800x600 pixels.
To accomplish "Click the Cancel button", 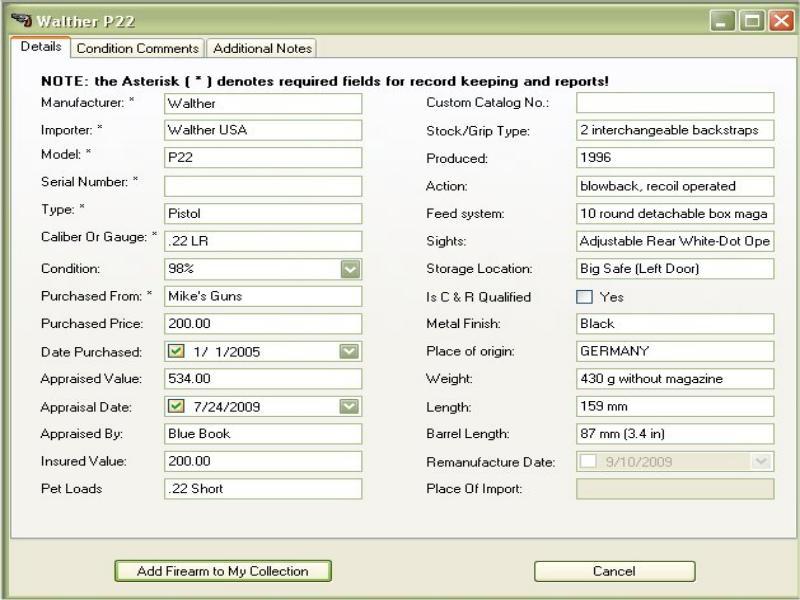I will click(x=614, y=571).
